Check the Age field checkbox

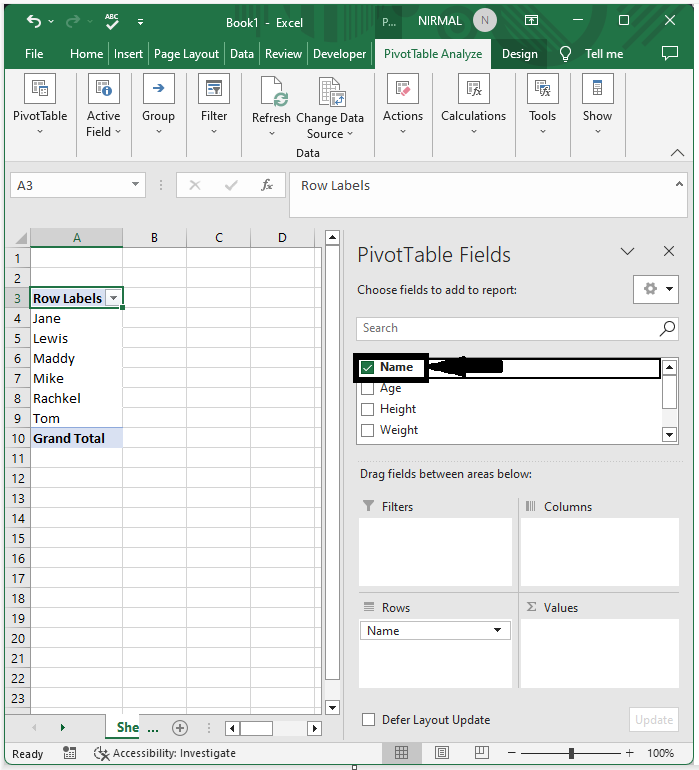(x=367, y=388)
